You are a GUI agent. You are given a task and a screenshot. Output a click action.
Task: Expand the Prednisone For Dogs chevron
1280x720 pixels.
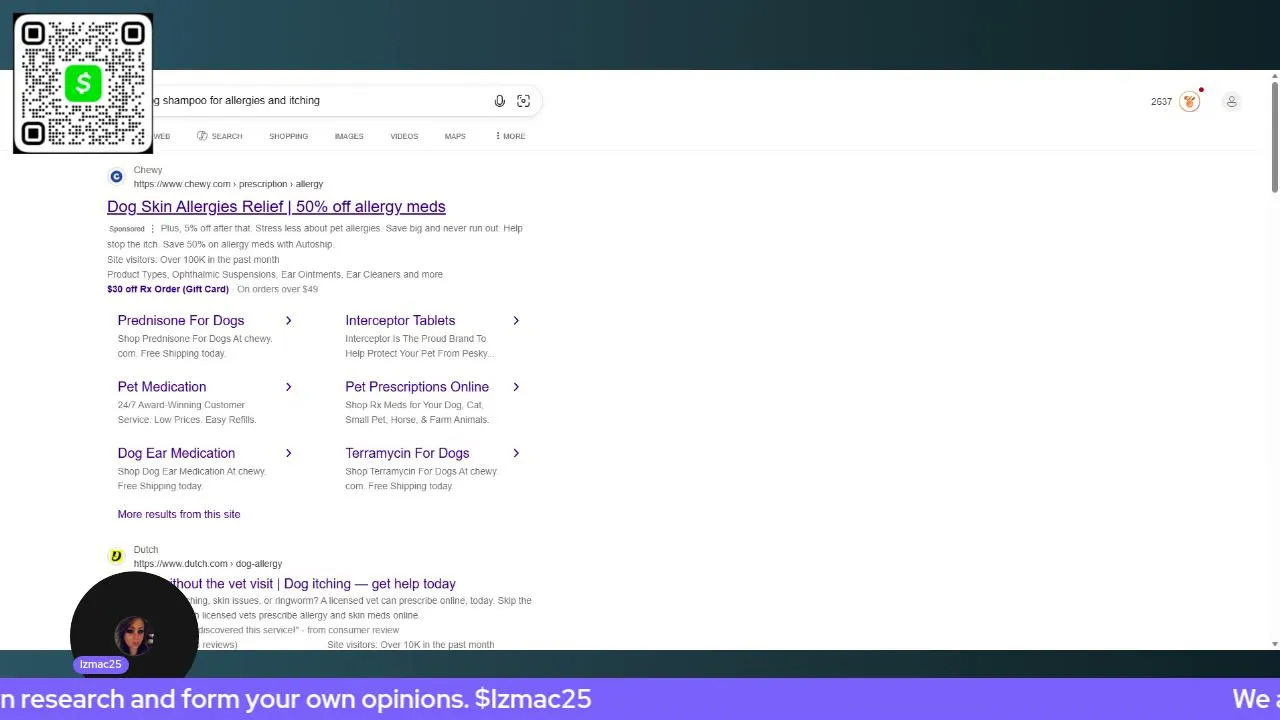point(288,321)
